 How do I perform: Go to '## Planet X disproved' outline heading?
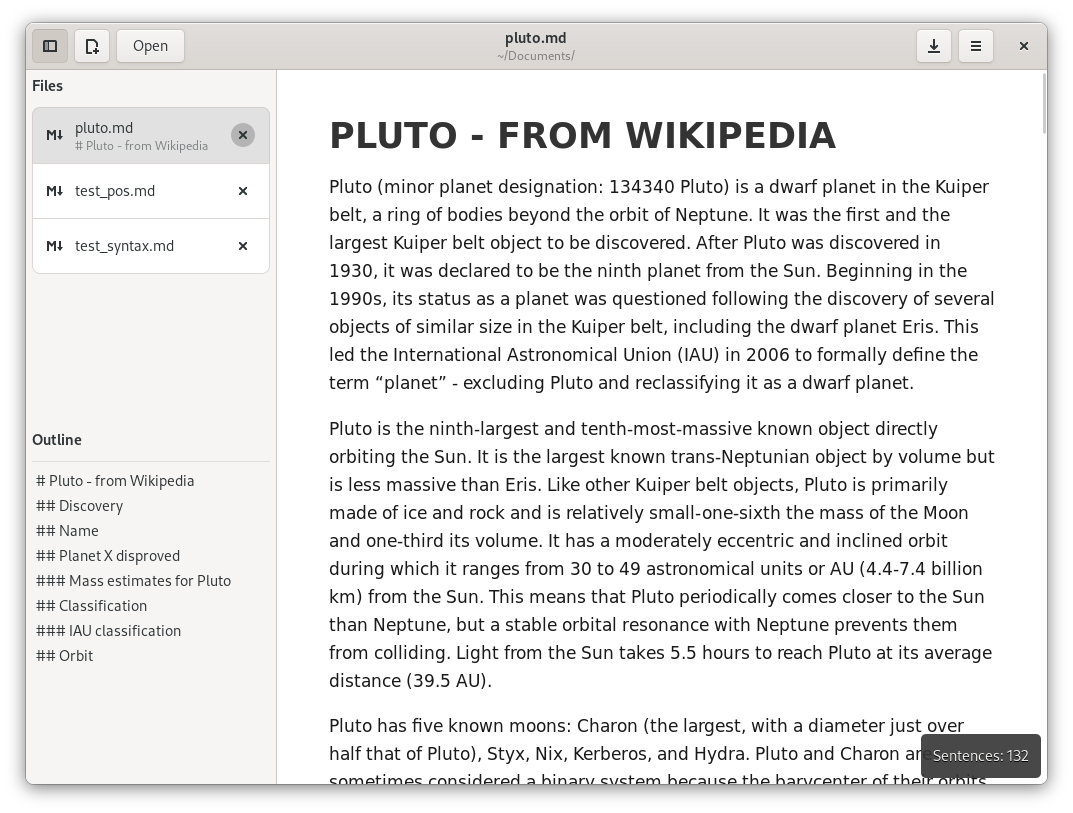pyautogui.click(x=108, y=556)
